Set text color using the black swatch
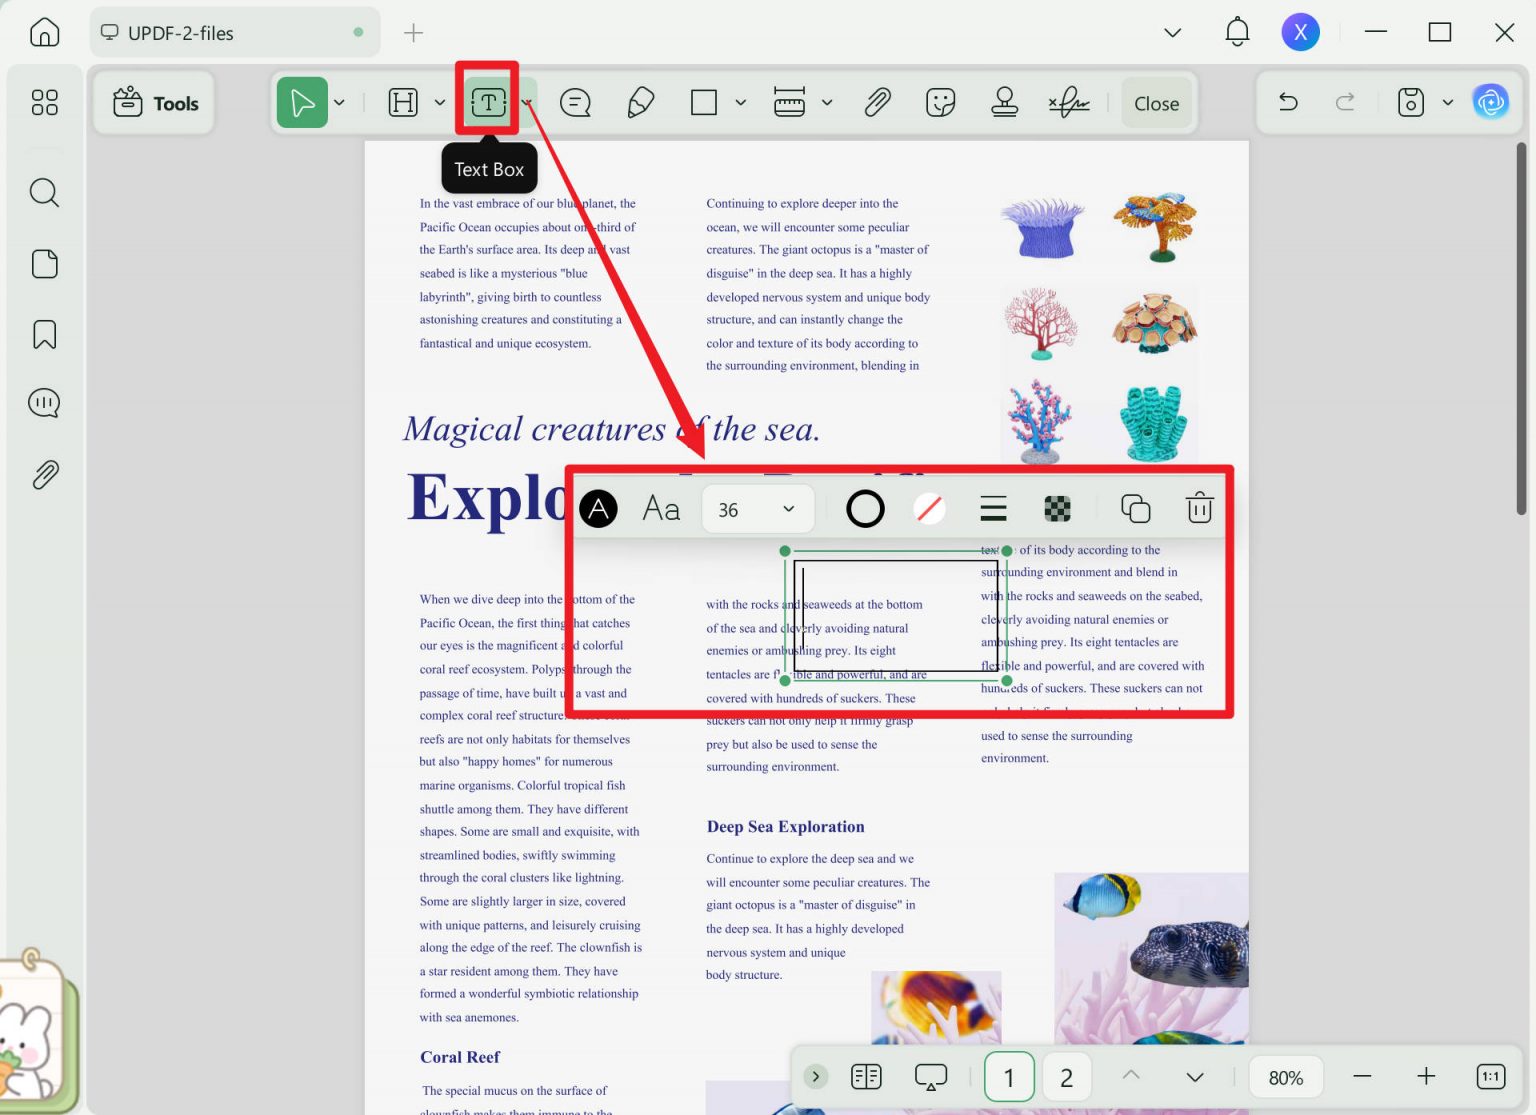 (598, 508)
